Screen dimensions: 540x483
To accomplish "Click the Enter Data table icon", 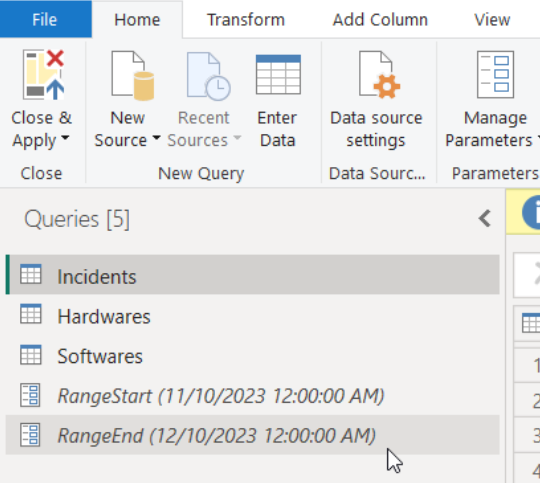I will tap(278, 74).
